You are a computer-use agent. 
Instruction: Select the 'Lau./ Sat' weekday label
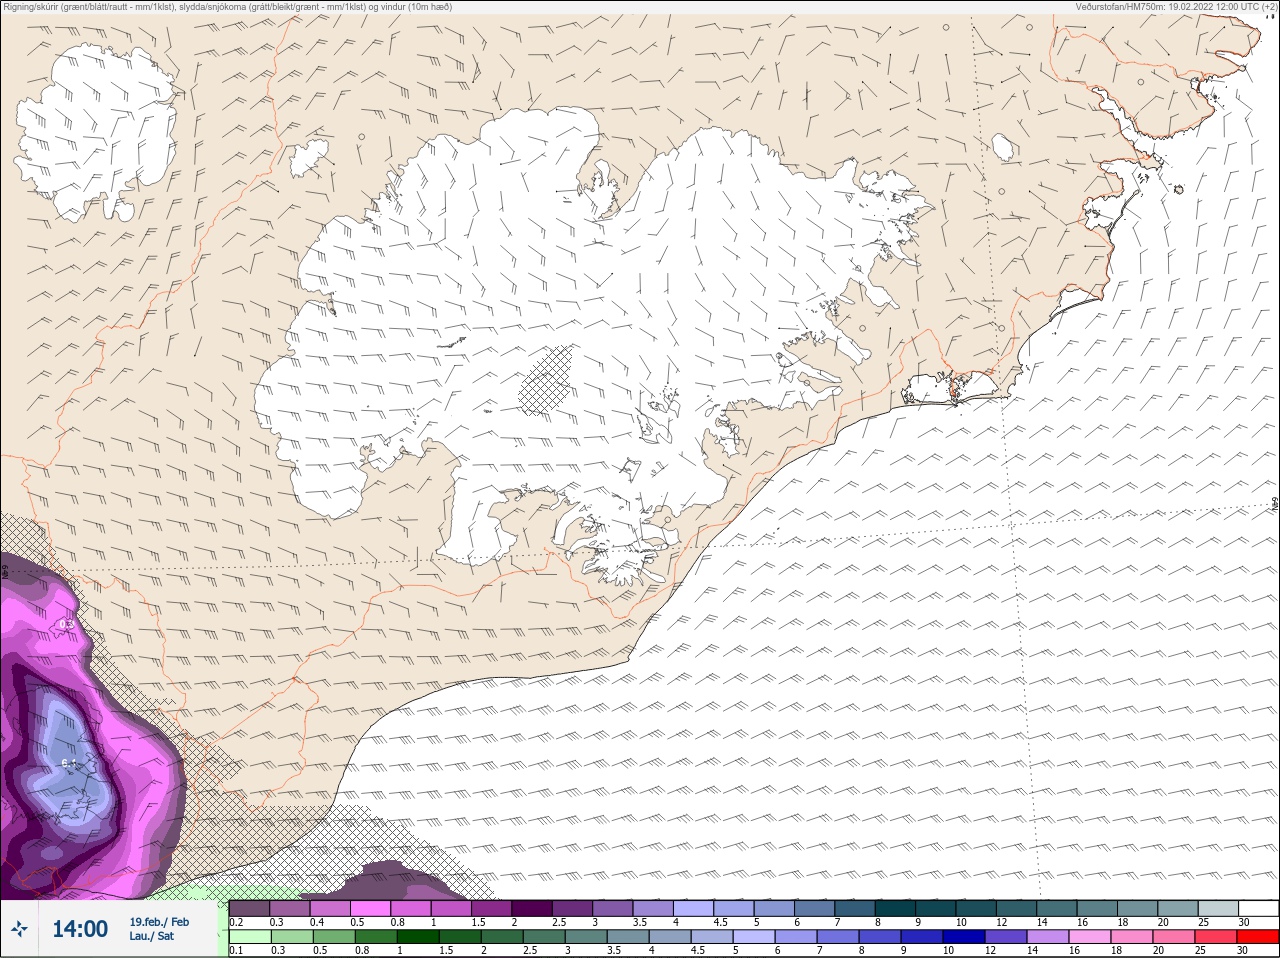151,936
